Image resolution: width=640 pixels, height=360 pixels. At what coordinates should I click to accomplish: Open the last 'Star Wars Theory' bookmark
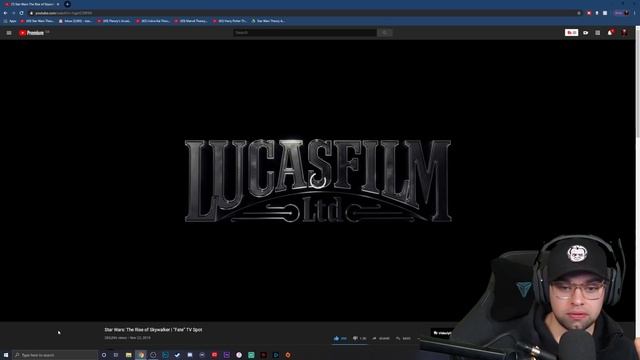[268, 21]
